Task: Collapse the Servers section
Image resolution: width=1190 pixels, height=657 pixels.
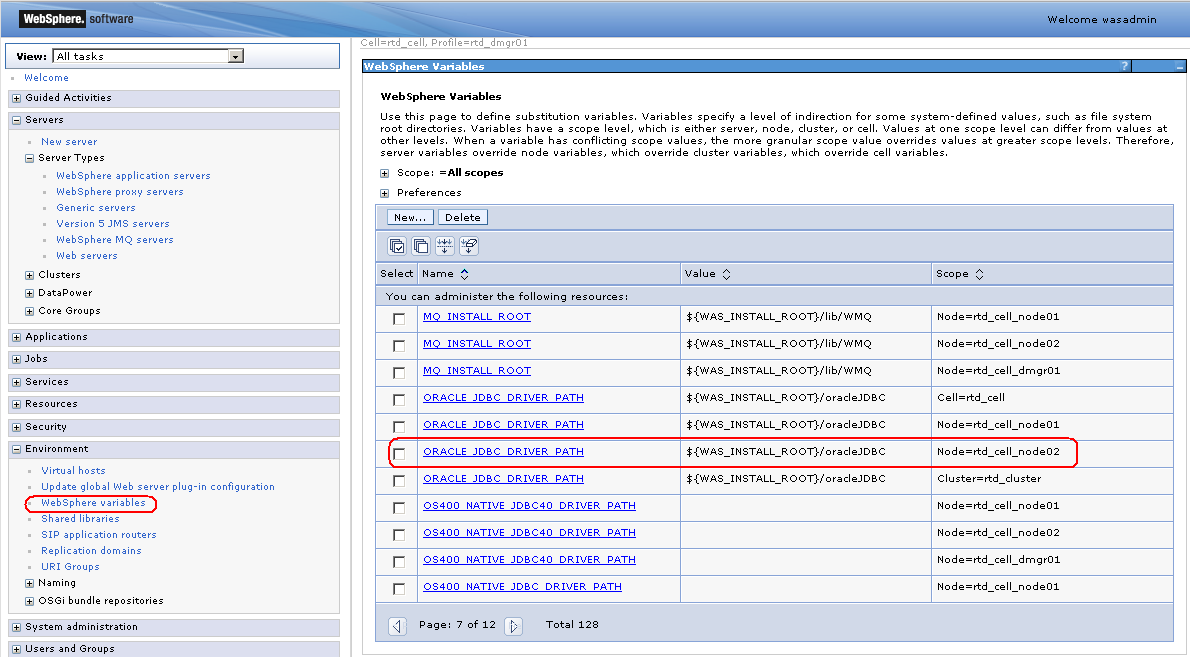Action: point(17,120)
